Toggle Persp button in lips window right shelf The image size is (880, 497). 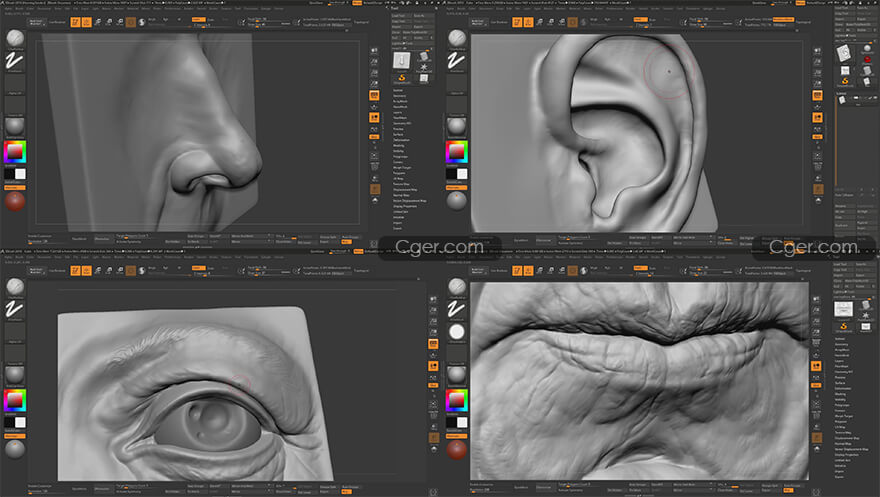click(815, 341)
